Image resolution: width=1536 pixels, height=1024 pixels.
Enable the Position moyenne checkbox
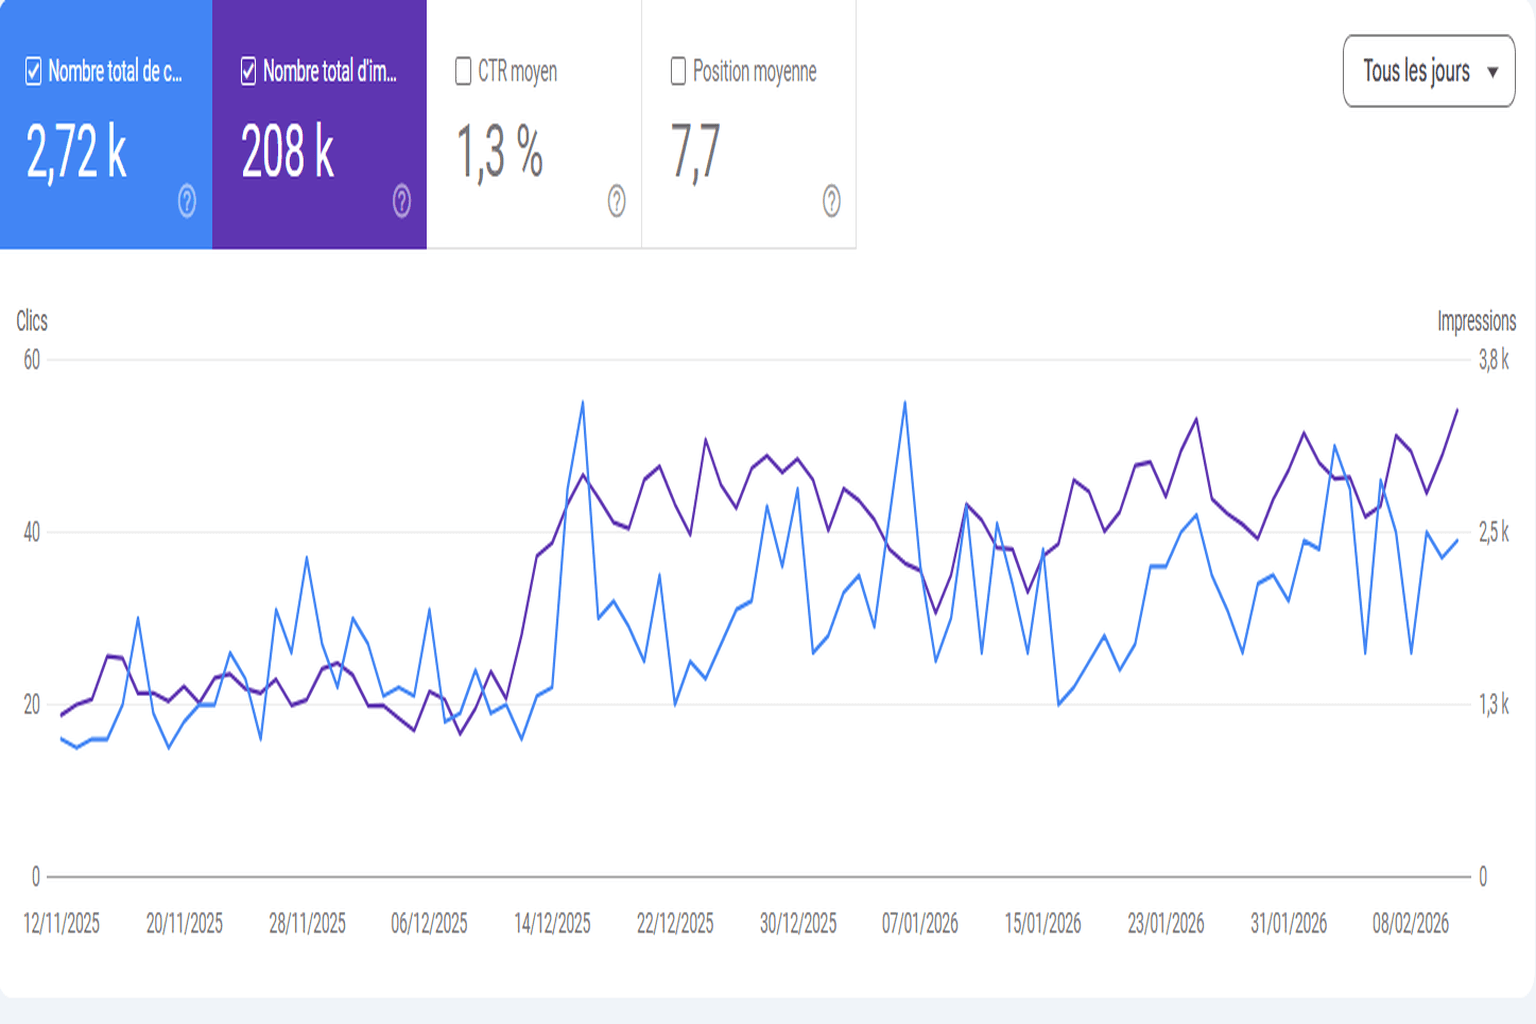coord(678,71)
